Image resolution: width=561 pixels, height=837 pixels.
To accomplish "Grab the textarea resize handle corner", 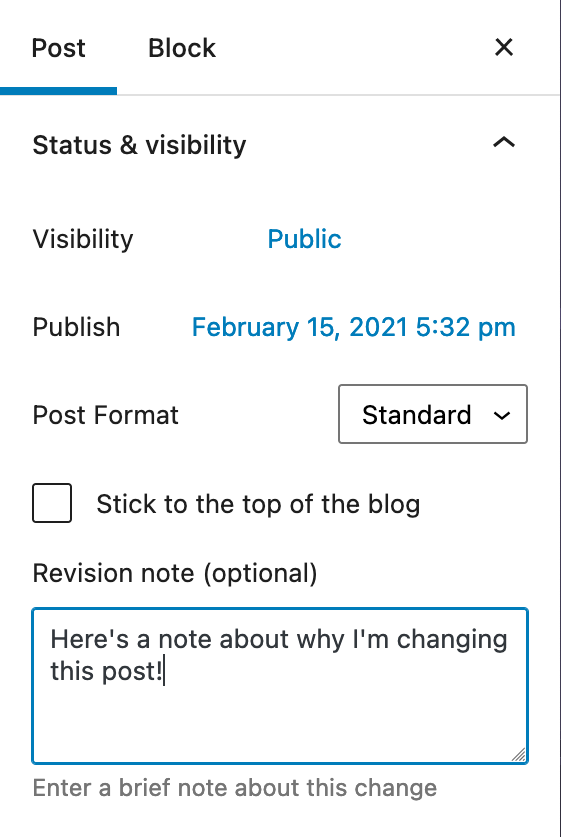I will tap(518, 754).
